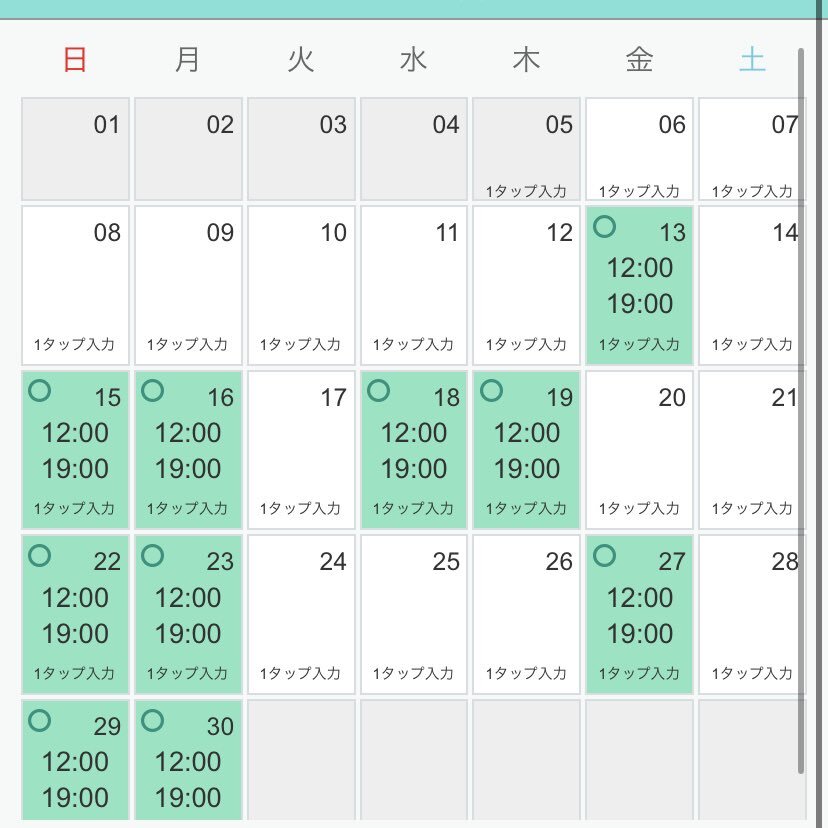
Task: Click the 土 Saturday column header
Action: click(x=752, y=59)
